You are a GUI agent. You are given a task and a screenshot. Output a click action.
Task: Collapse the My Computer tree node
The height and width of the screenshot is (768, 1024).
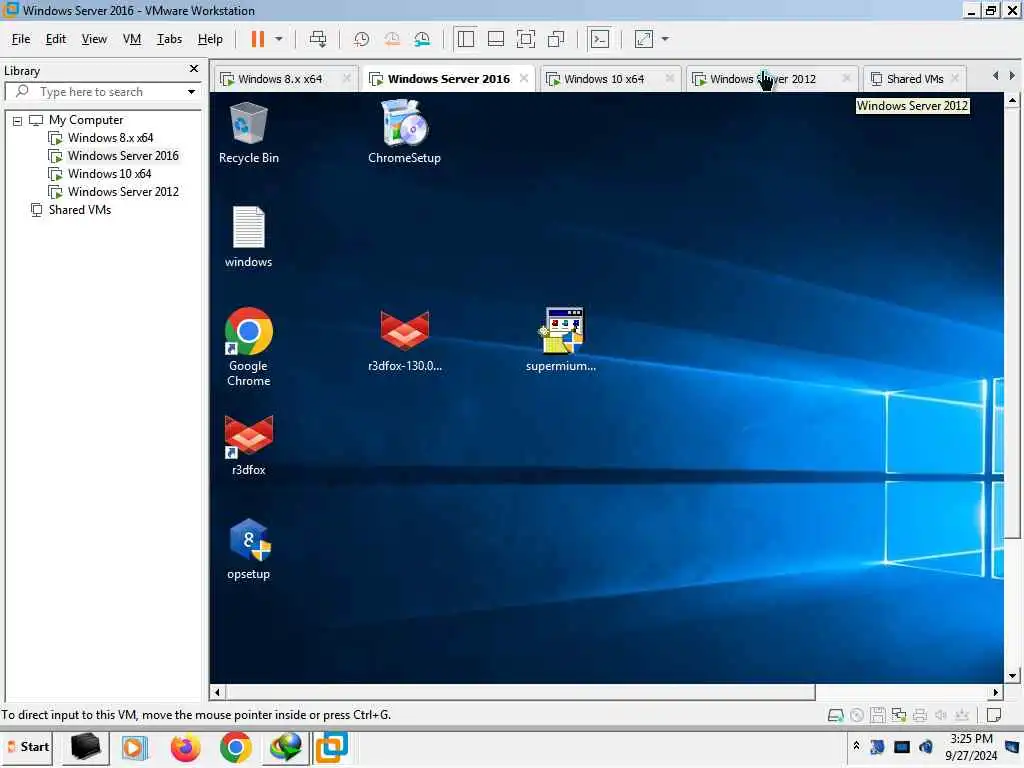[x=18, y=121]
